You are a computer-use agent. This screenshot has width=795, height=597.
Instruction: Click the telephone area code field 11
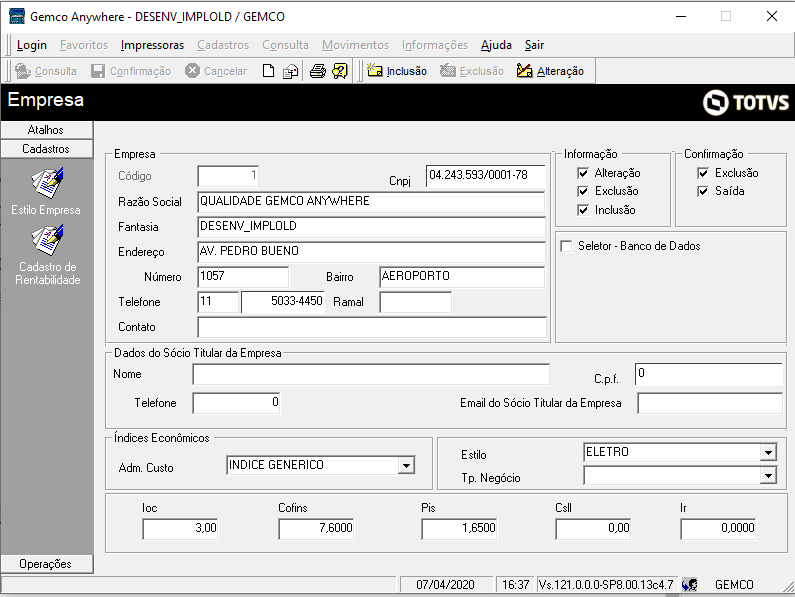point(218,302)
